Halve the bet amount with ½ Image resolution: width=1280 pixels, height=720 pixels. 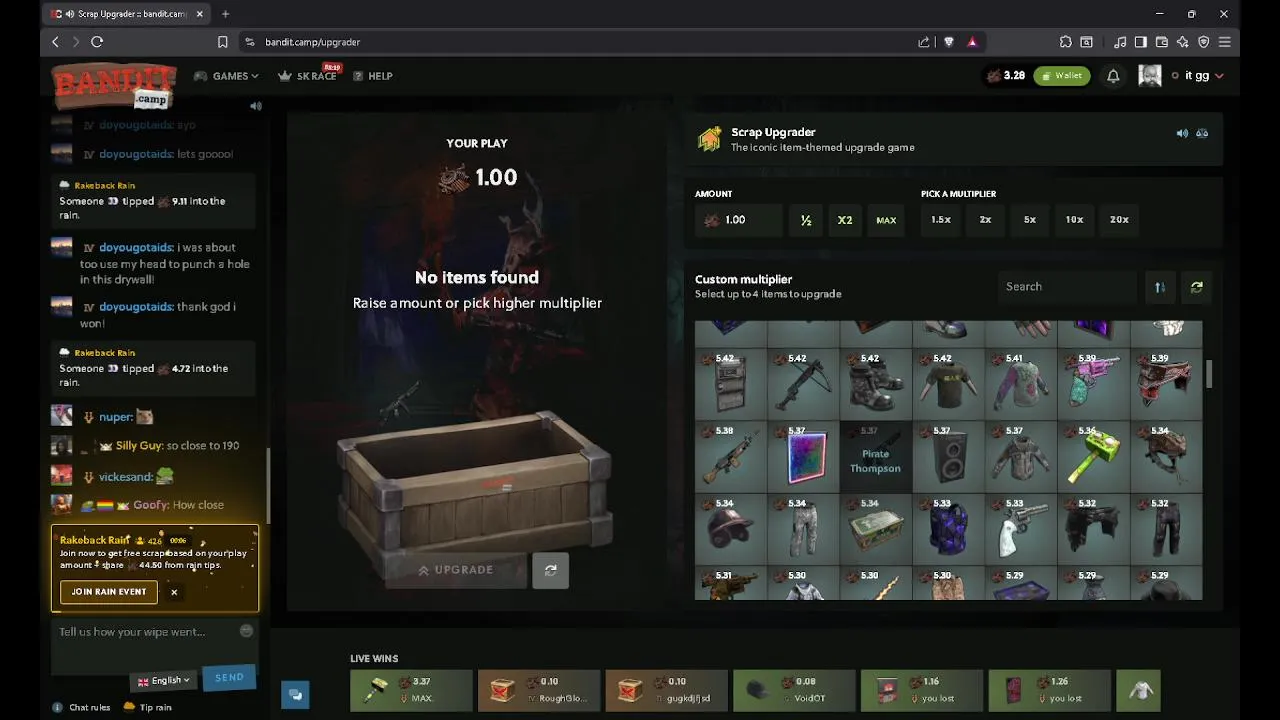(806, 220)
